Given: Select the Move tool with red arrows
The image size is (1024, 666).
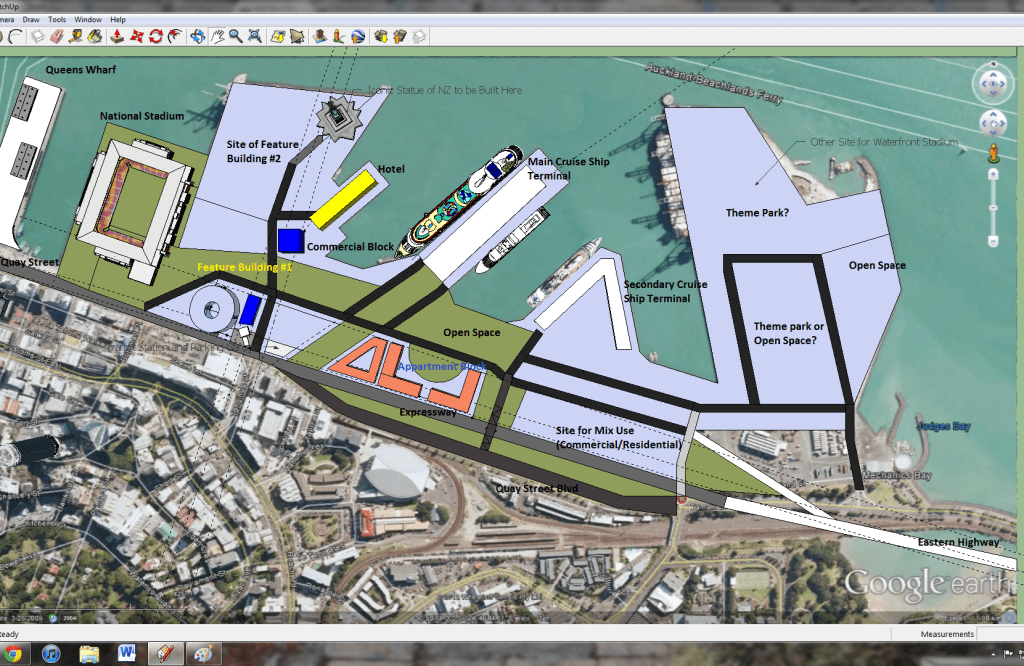Looking at the screenshot, I should (137, 37).
